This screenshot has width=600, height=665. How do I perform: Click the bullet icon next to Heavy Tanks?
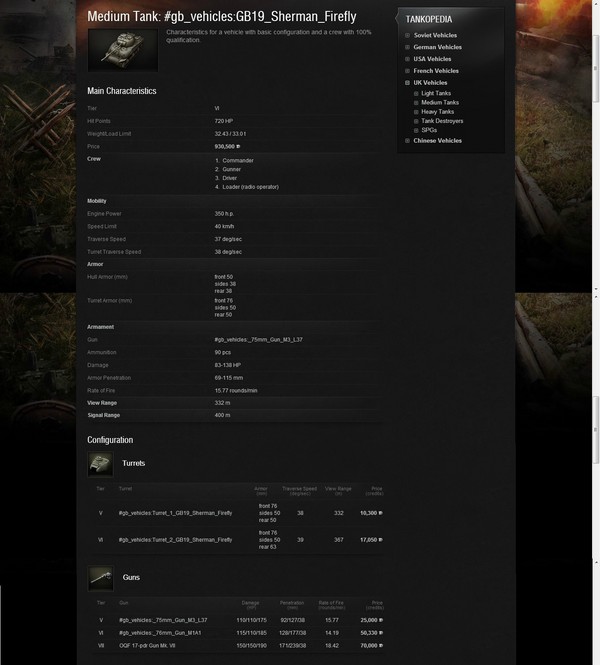pyautogui.click(x=417, y=111)
